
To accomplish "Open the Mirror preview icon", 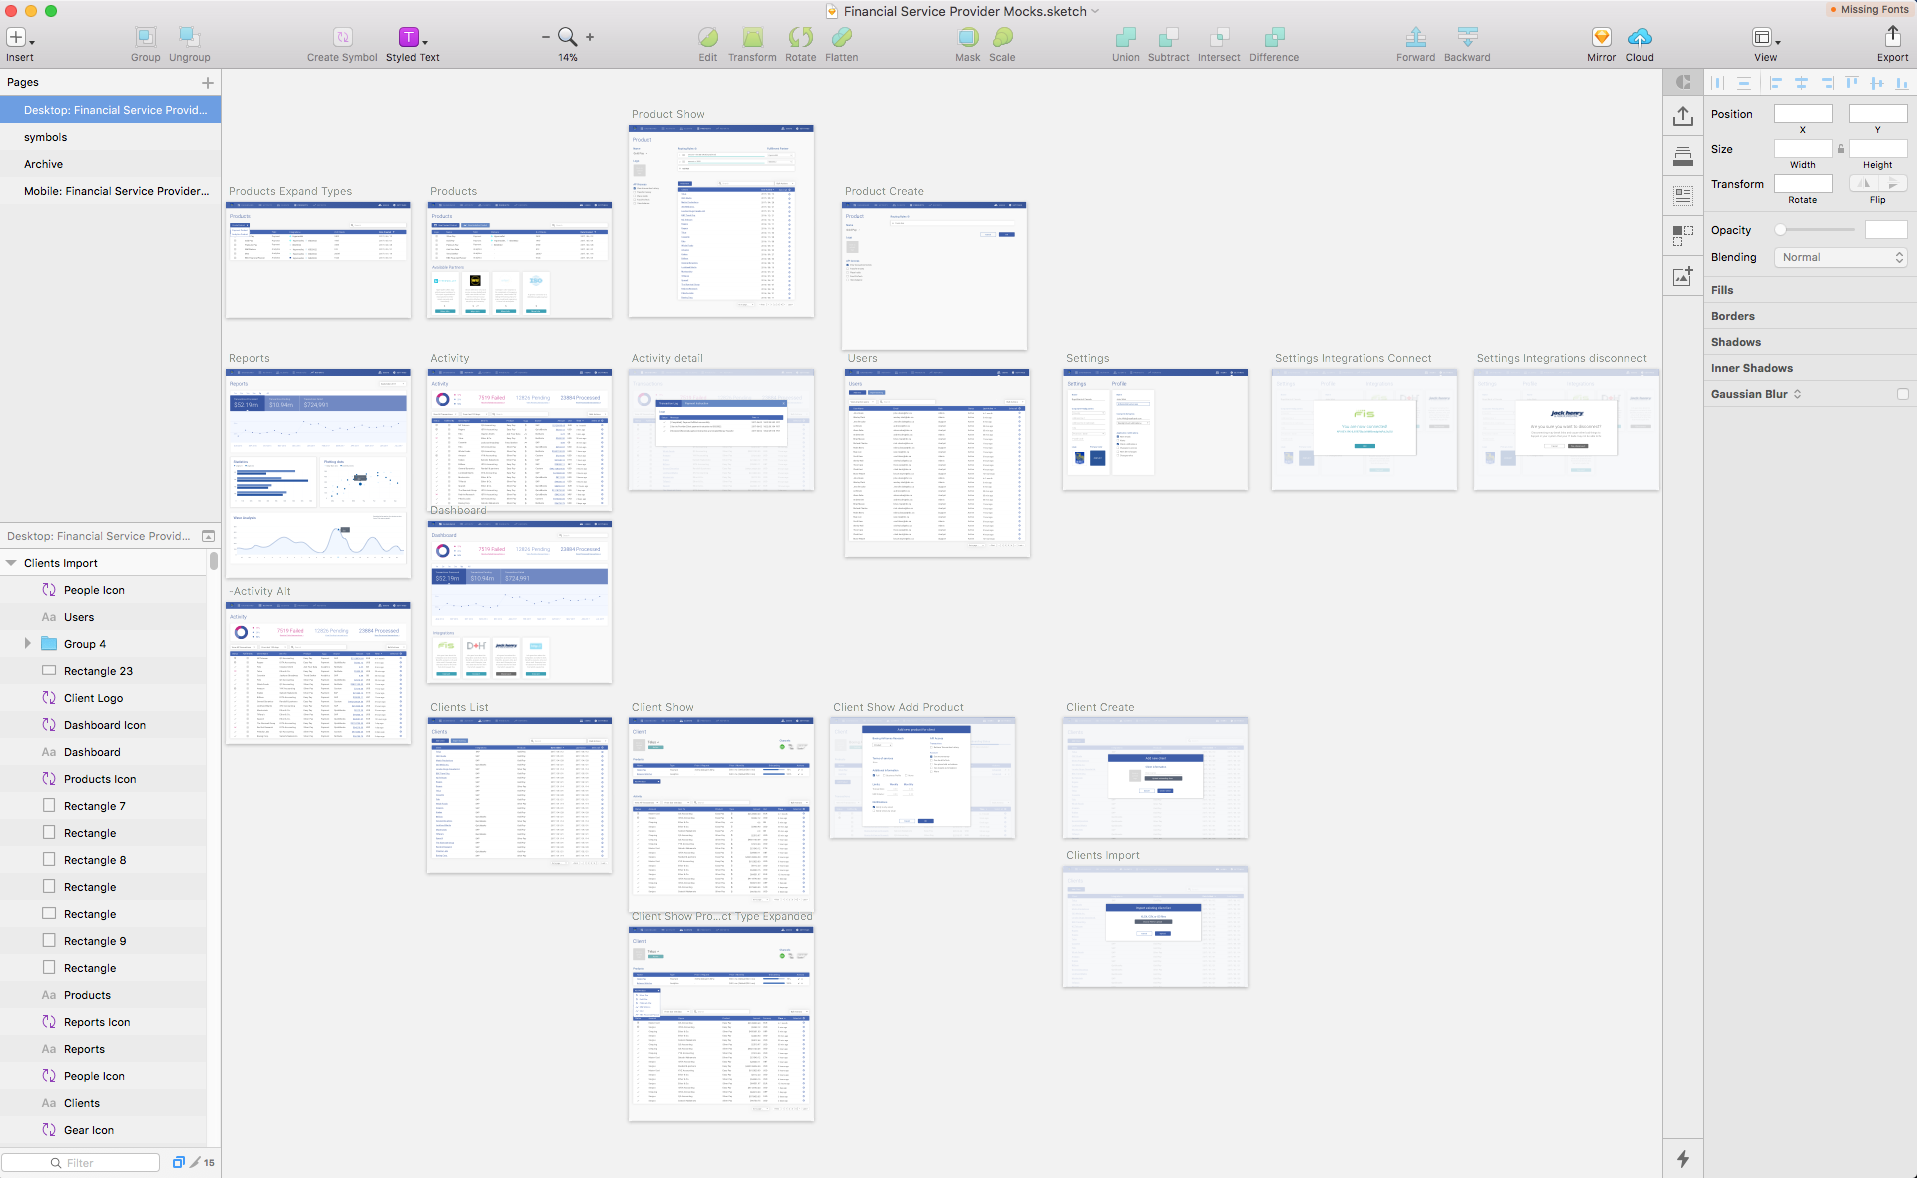I will point(1601,37).
